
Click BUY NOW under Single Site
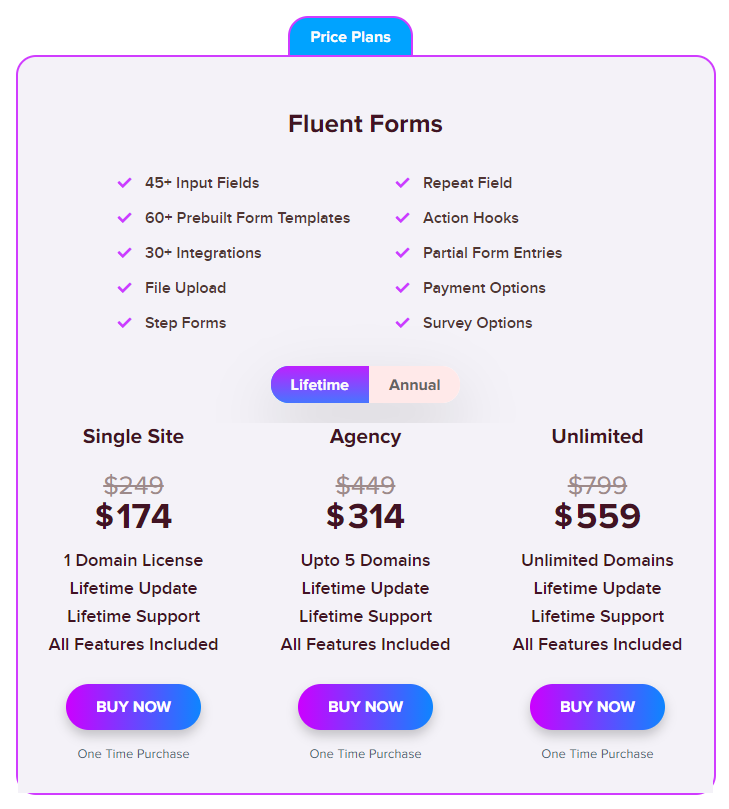[x=133, y=707]
